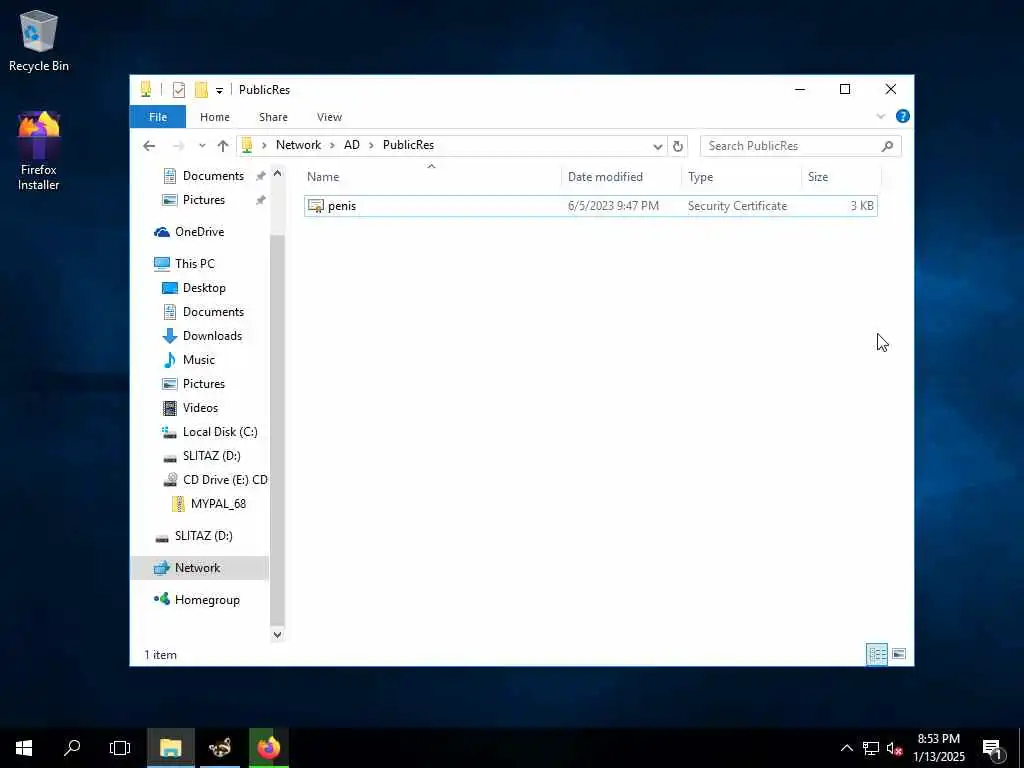Switch to Details view layout icon
This screenshot has height=768, width=1024.
point(876,654)
